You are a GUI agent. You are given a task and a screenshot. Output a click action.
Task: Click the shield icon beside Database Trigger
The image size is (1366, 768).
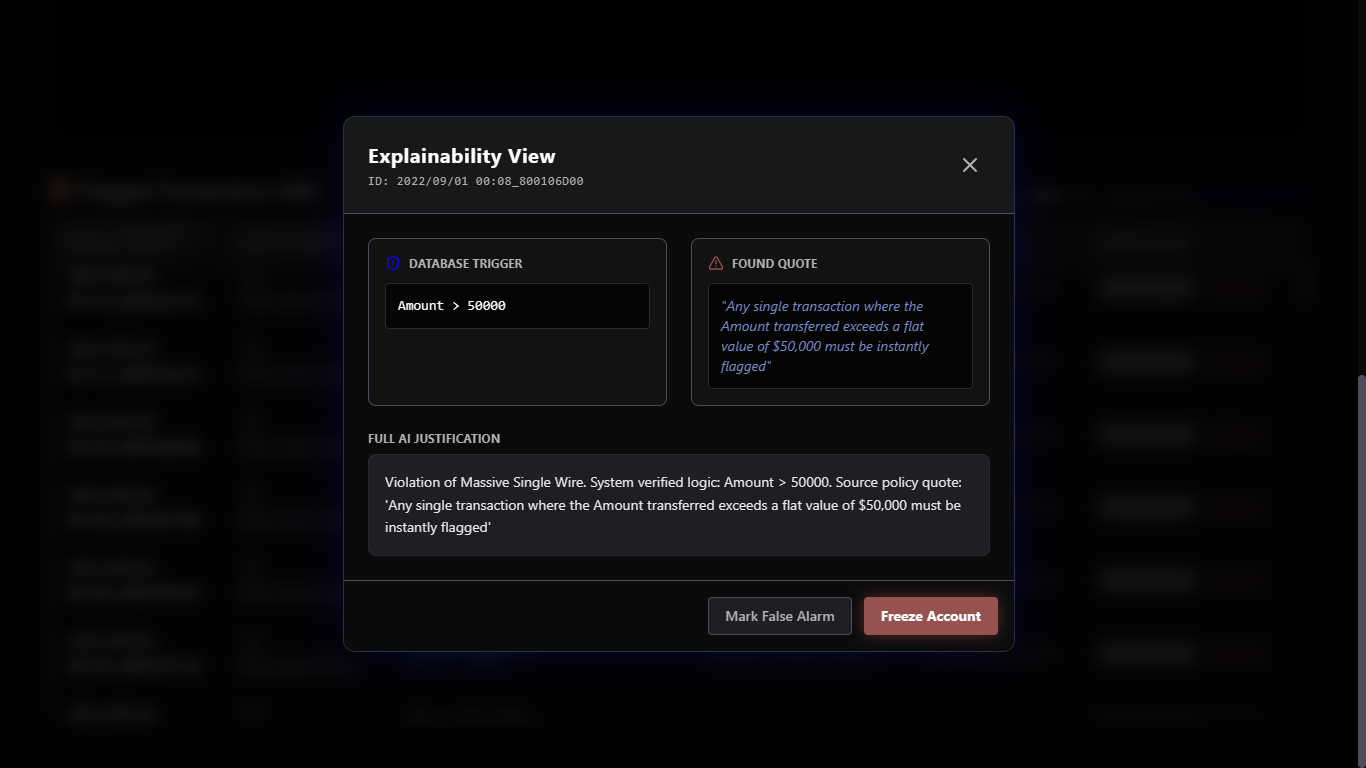393,264
